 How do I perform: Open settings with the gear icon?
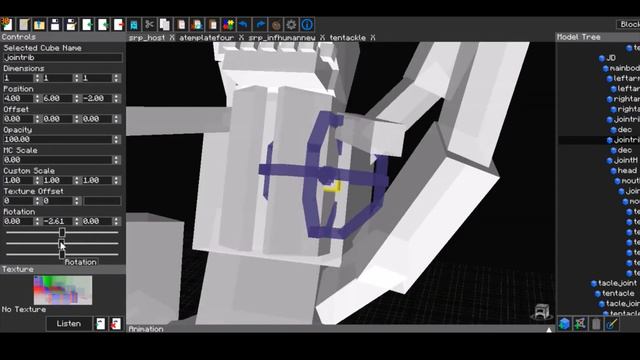click(x=291, y=24)
